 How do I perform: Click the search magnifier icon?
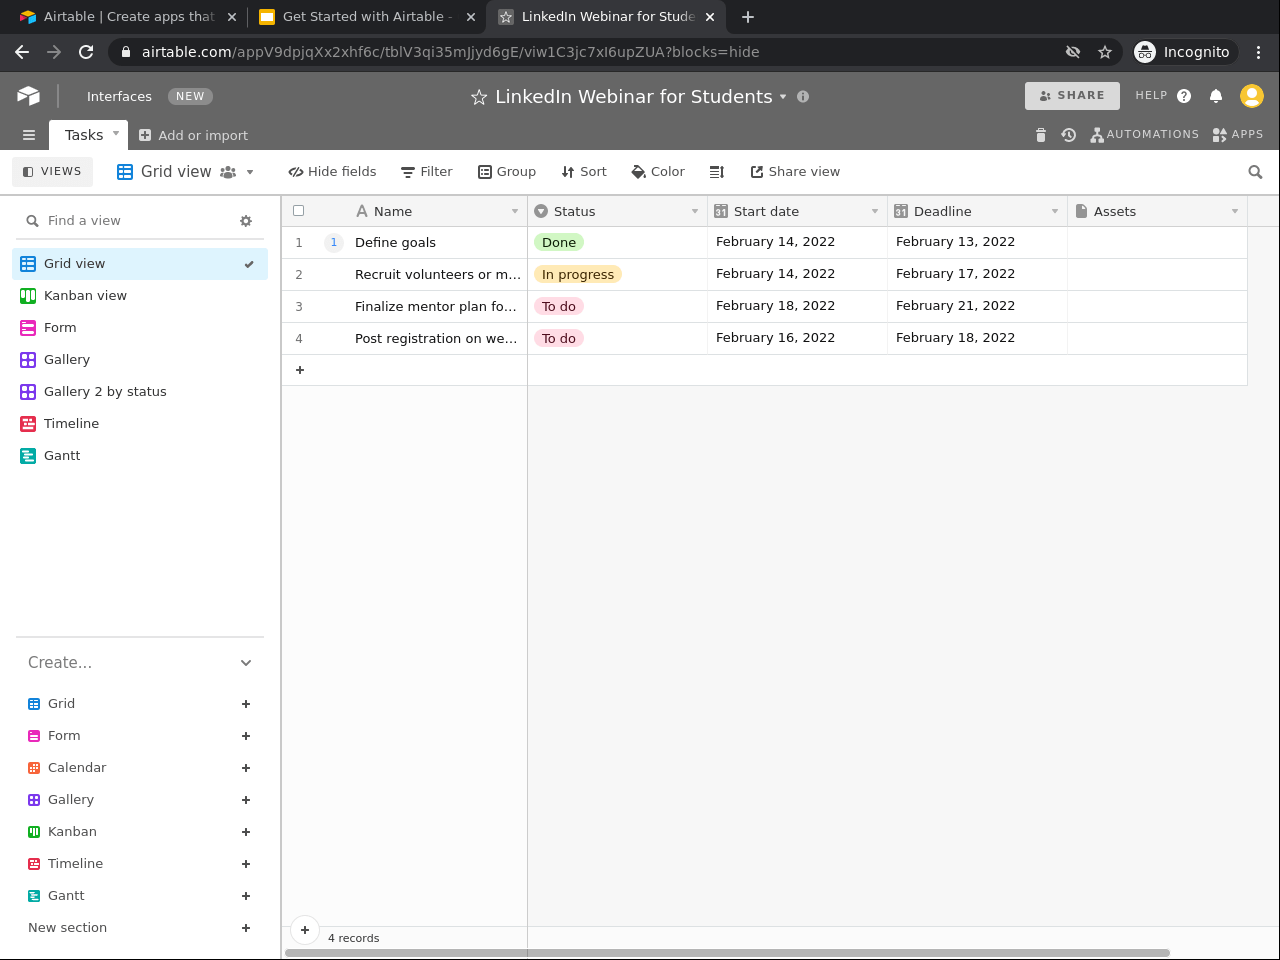1255,172
